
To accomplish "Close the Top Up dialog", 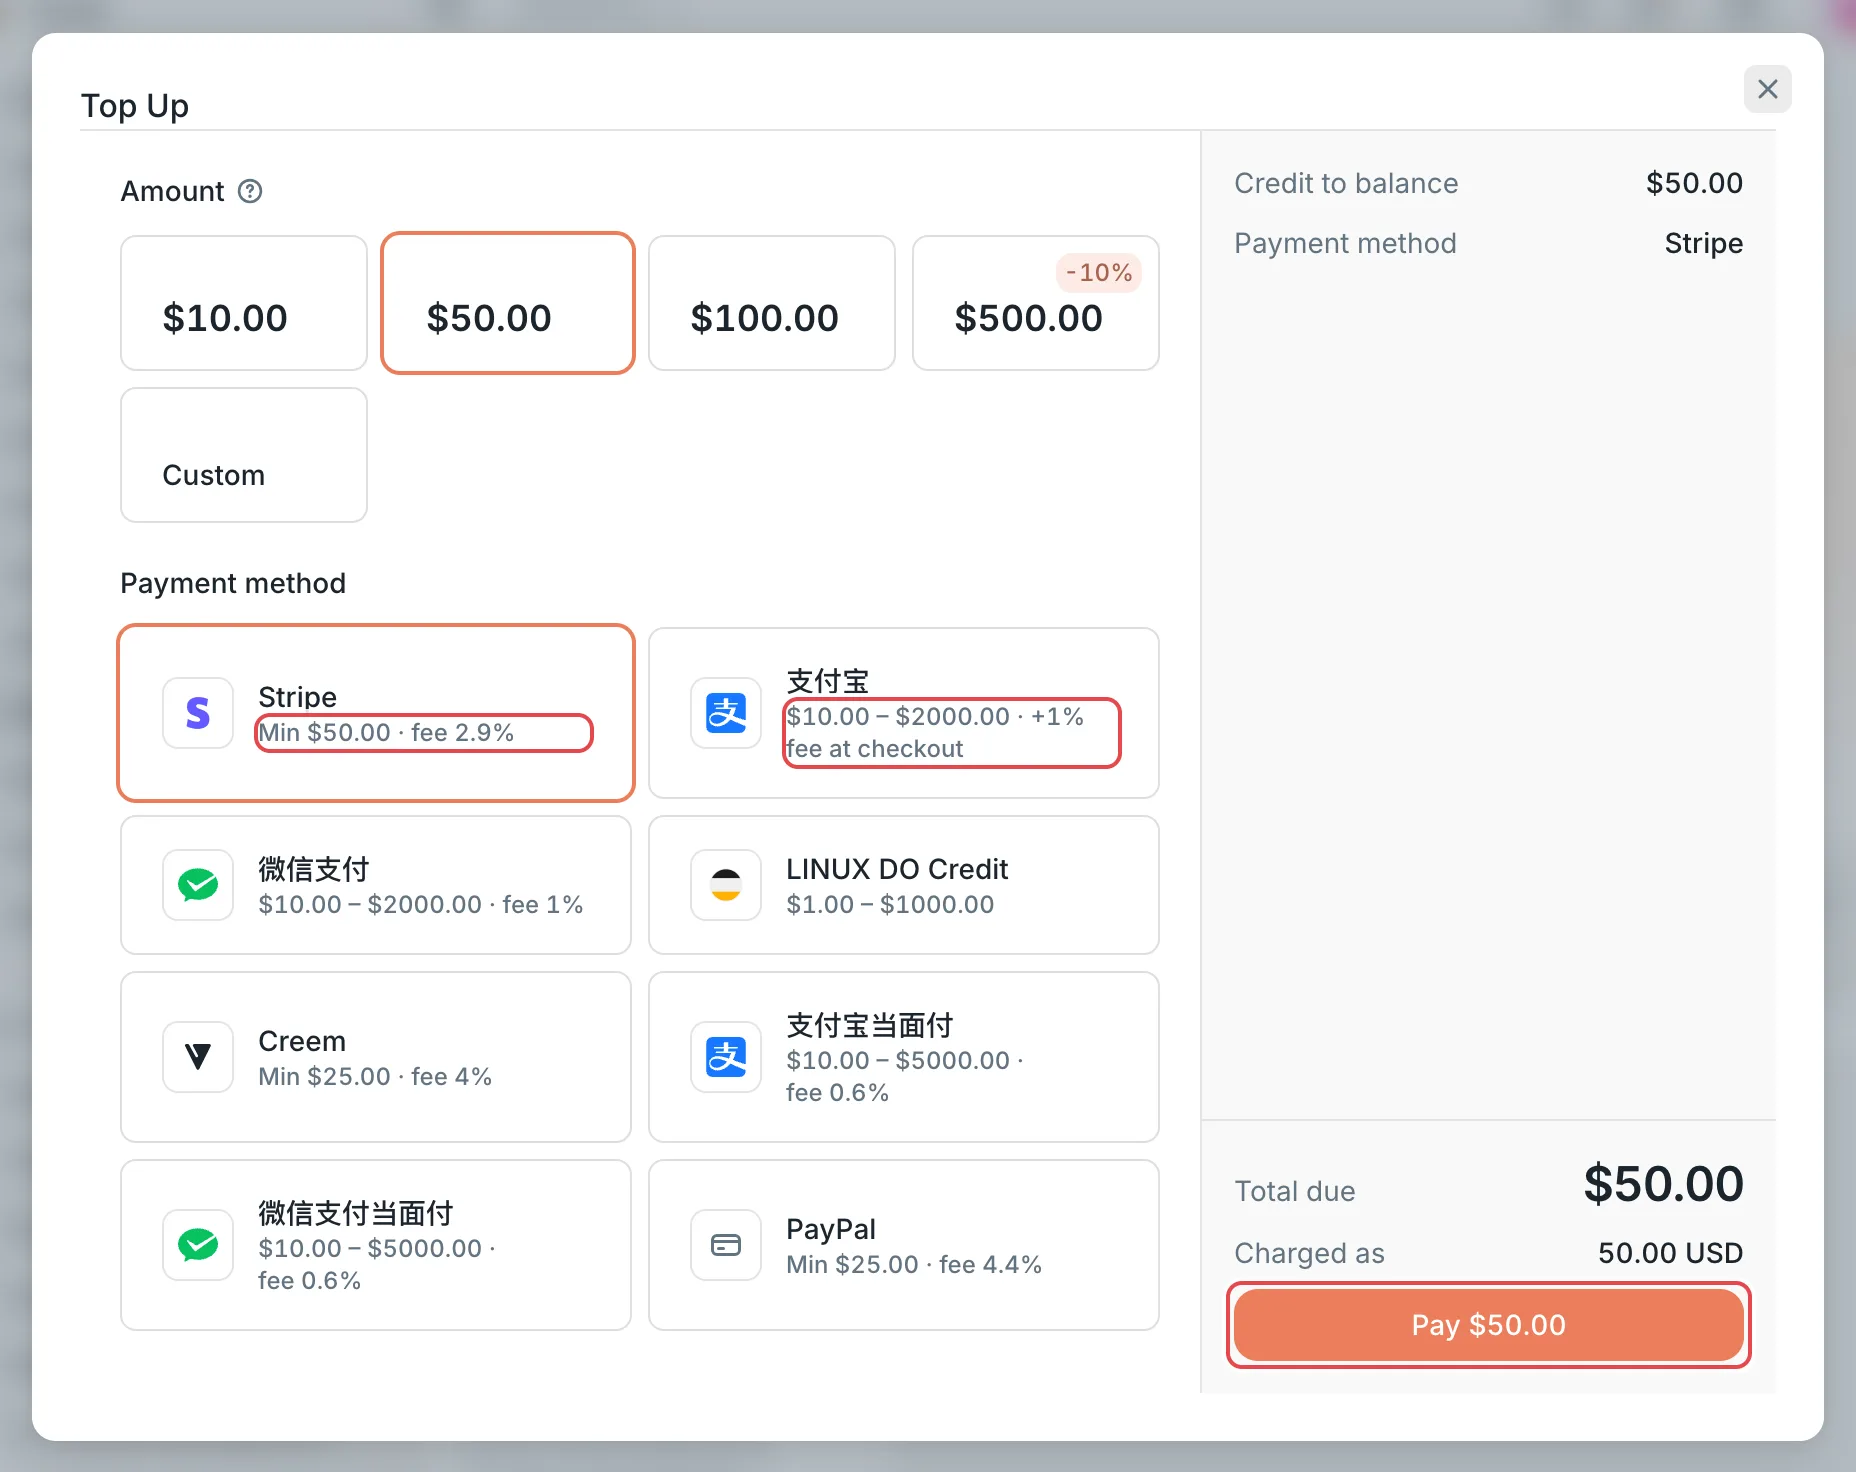I will click(1768, 89).
